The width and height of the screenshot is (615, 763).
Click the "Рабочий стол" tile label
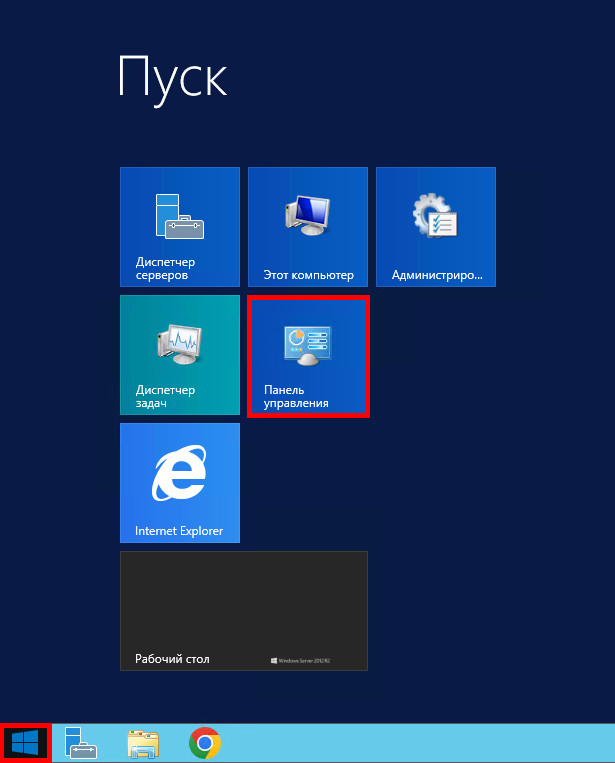click(172, 660)
